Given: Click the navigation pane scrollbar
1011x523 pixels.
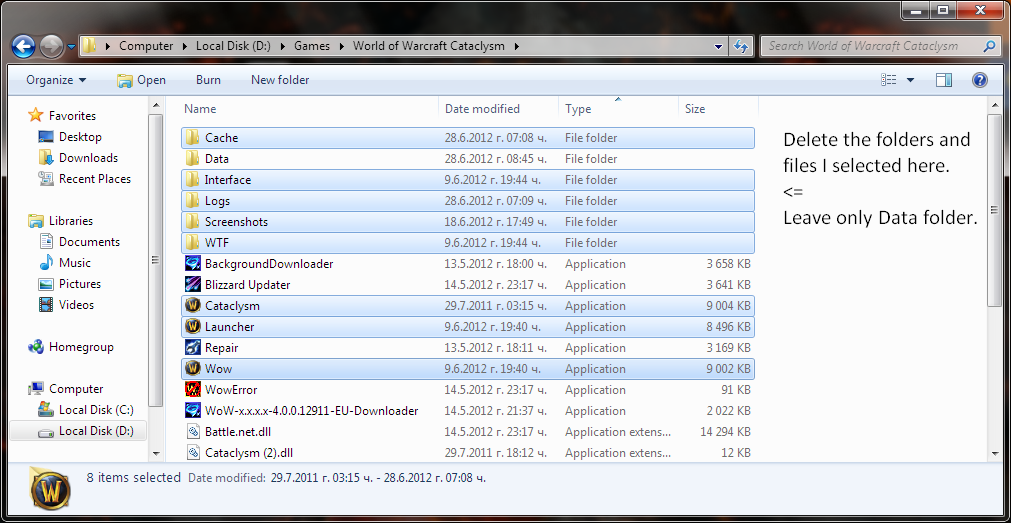Looking at the screenshot, I should (x=156, y=261).
